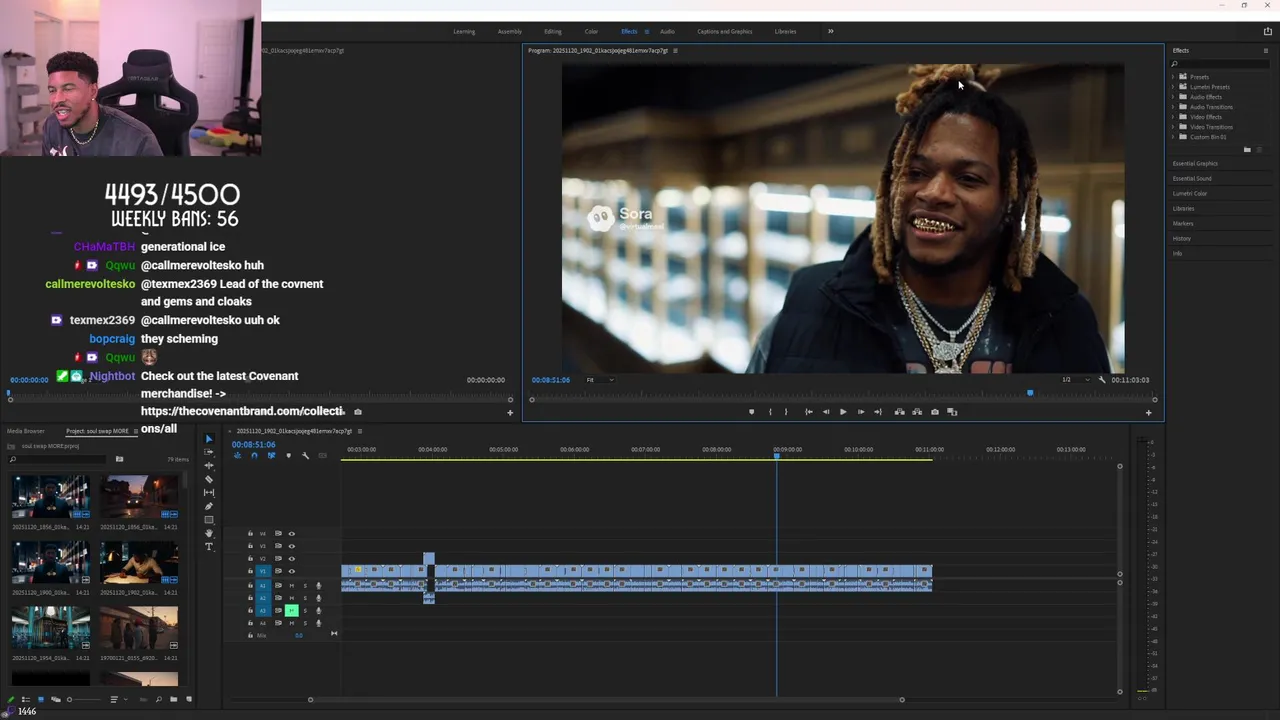
Task: Click the Lift button in Program monitor
Action: click(x=900, y=412)
